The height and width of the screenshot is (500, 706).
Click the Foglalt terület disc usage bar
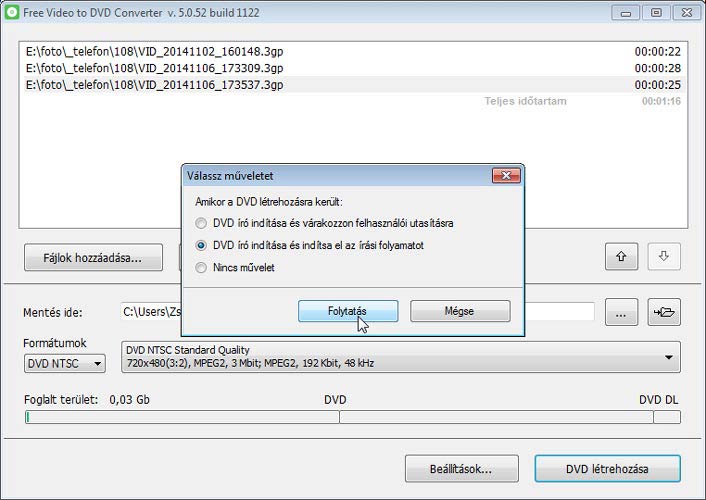353,417
